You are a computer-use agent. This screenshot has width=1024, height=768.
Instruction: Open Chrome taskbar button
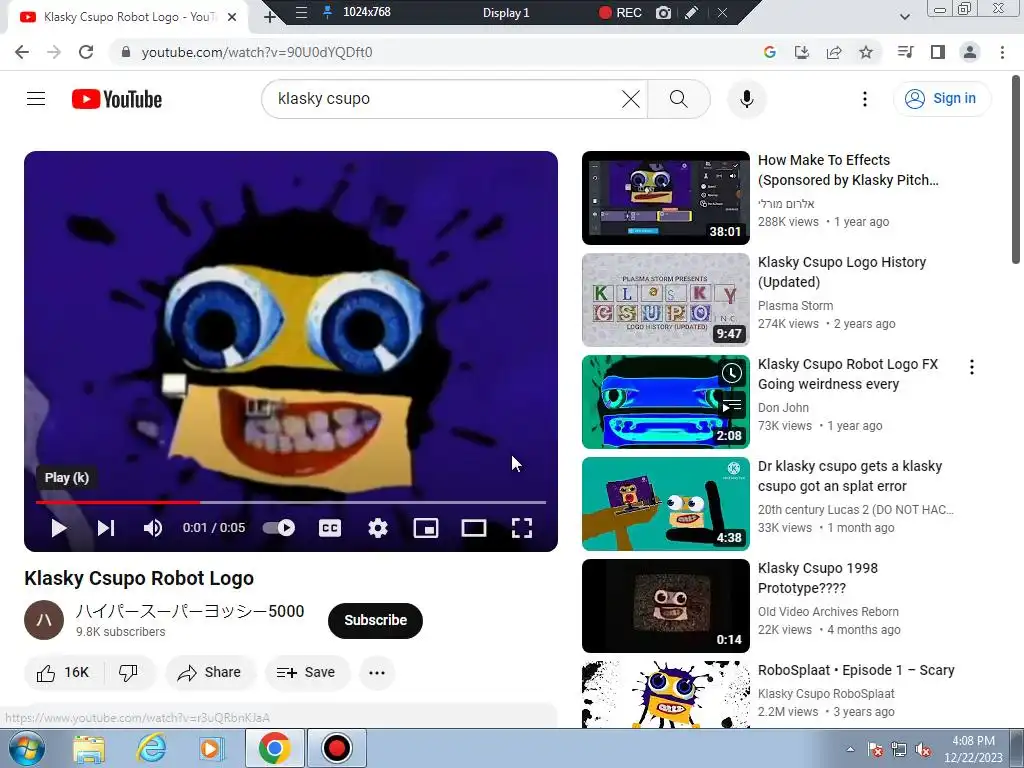(274, 748)
